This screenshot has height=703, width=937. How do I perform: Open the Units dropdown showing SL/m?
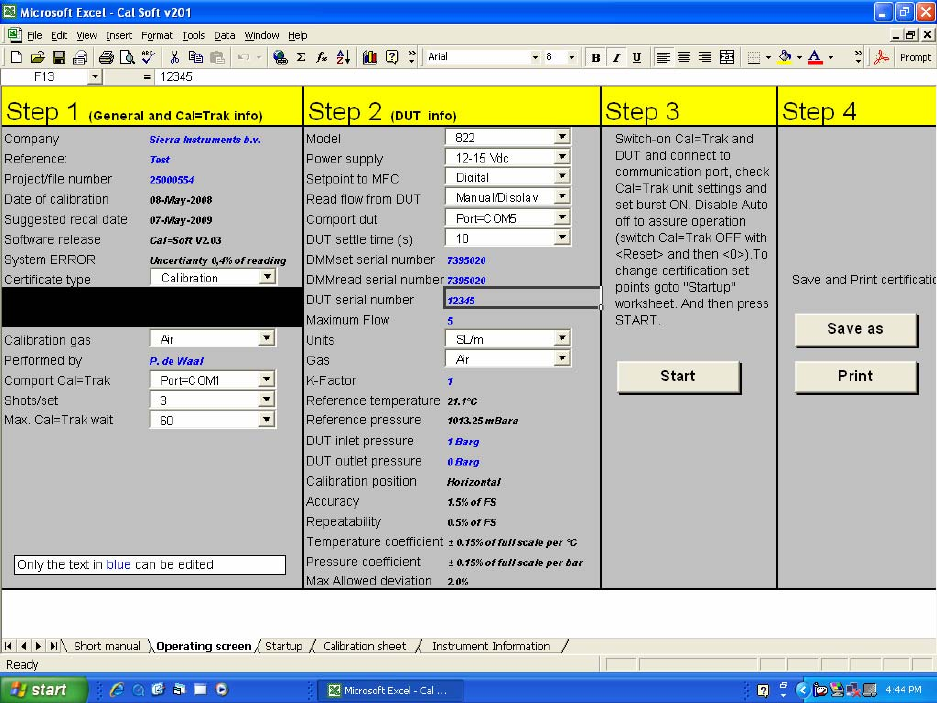click(562, 338)
